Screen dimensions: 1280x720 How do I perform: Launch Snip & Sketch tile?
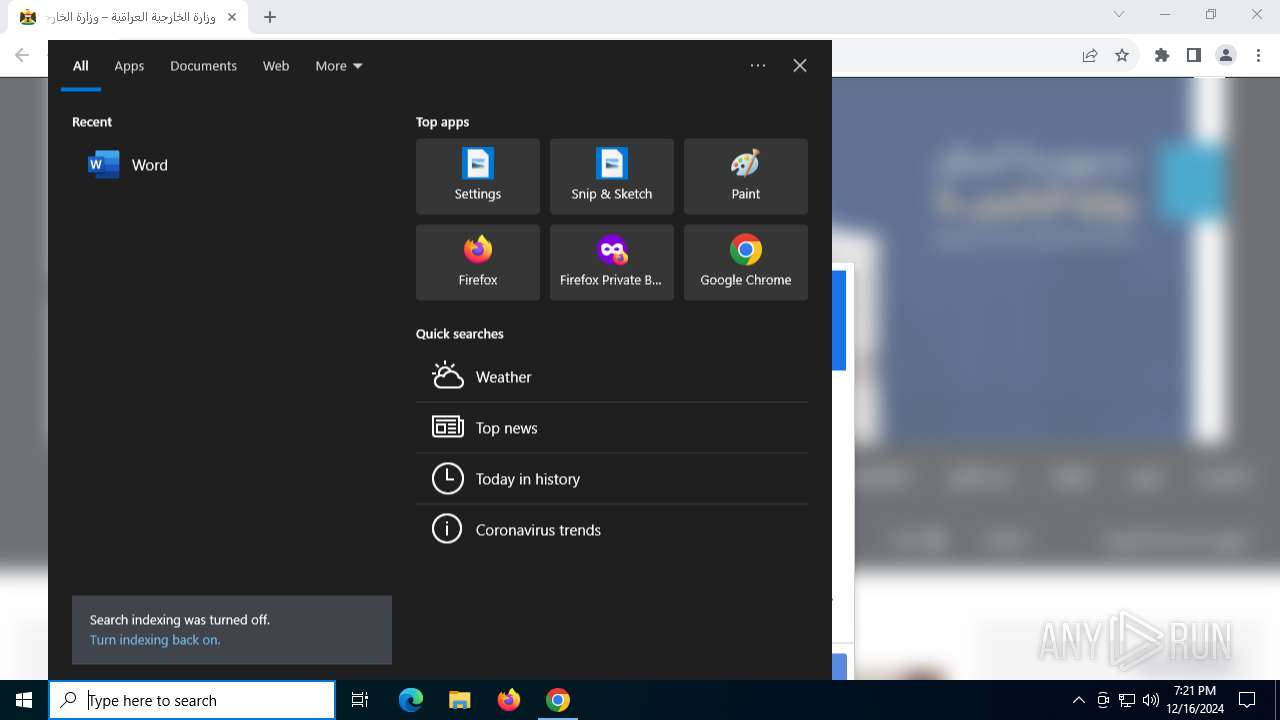click(x=612, y=176)
